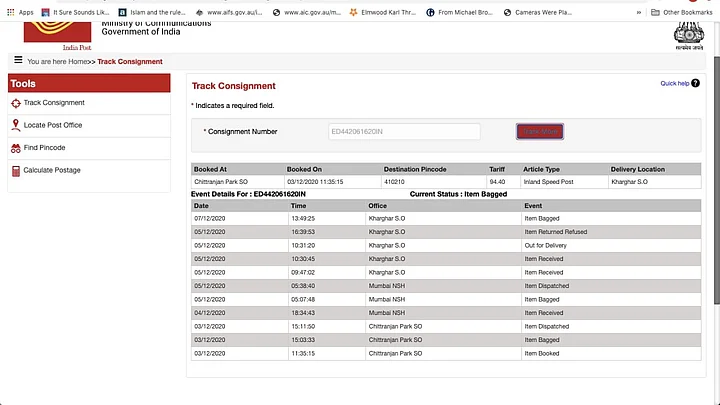This screenshot has height=405, width=720.
Task: Open the hamburger menu icon
Action: click(18, 61)
